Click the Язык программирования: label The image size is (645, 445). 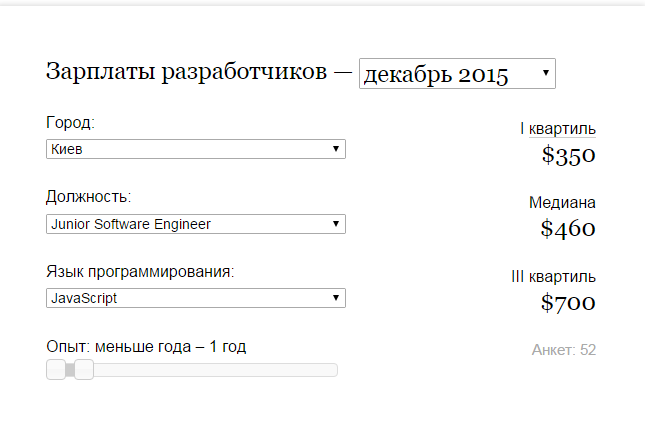coord(141,271)
